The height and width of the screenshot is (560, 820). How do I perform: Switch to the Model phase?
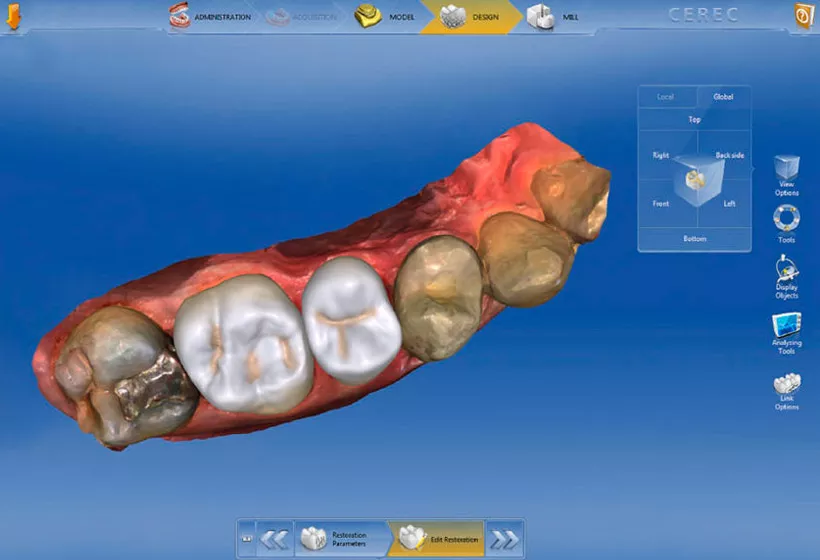click(386, 17)
